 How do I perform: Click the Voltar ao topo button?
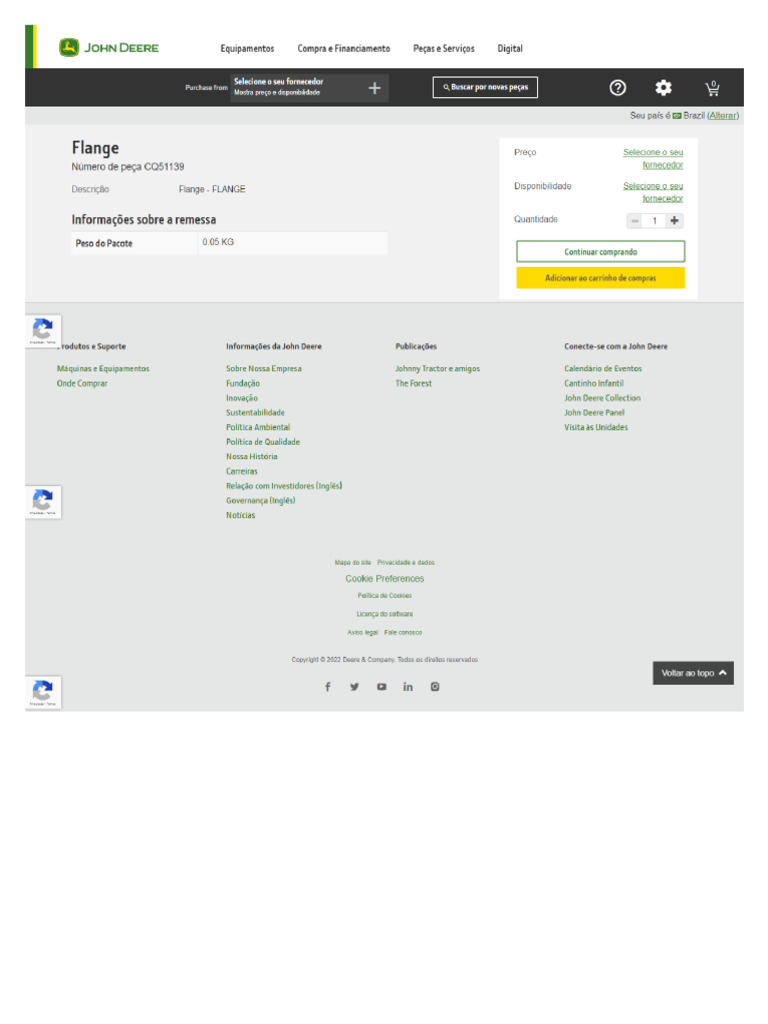[693, 673]
